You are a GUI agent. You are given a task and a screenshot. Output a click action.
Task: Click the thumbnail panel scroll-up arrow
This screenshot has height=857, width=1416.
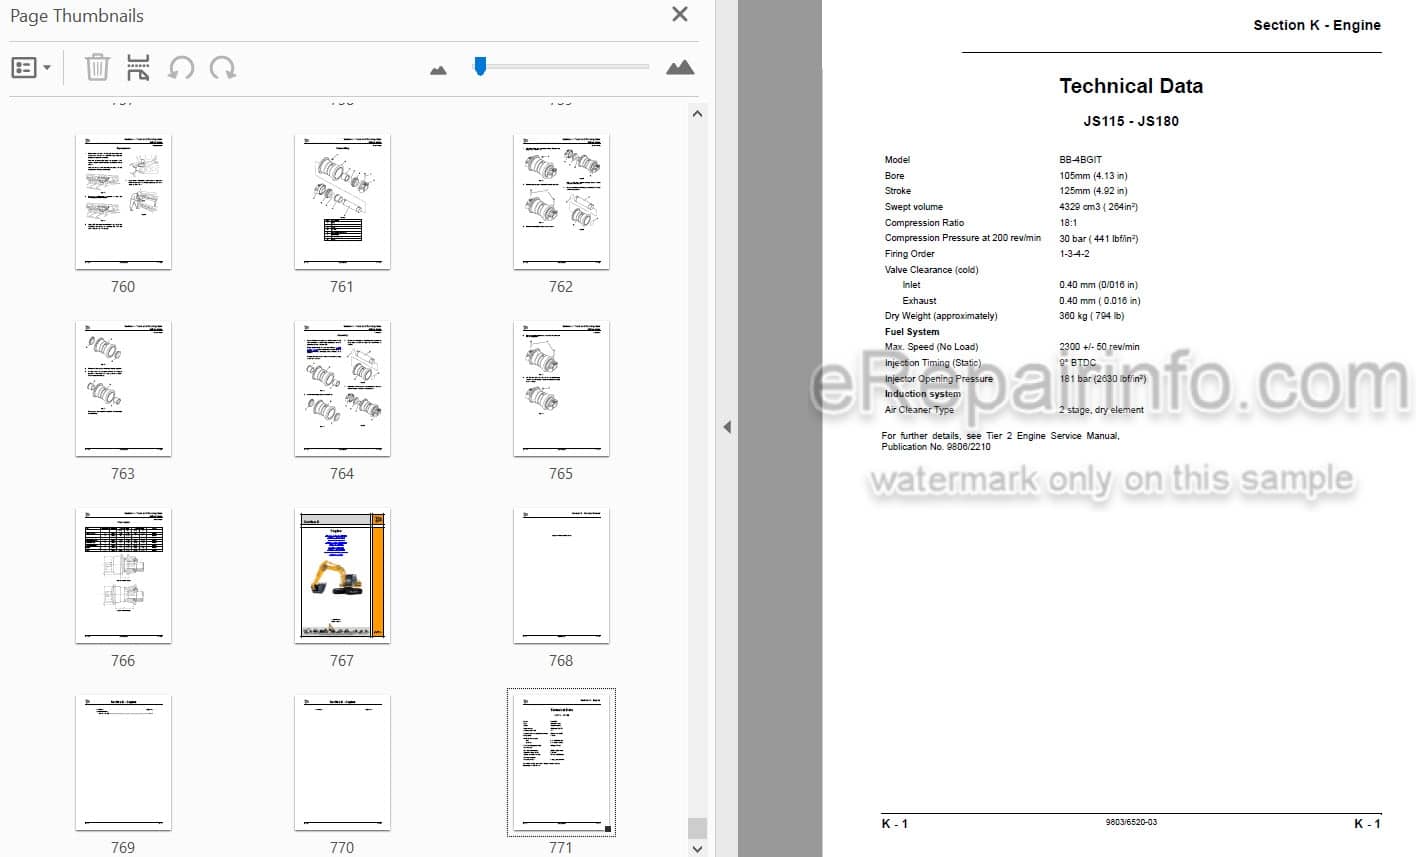(697, 114)
